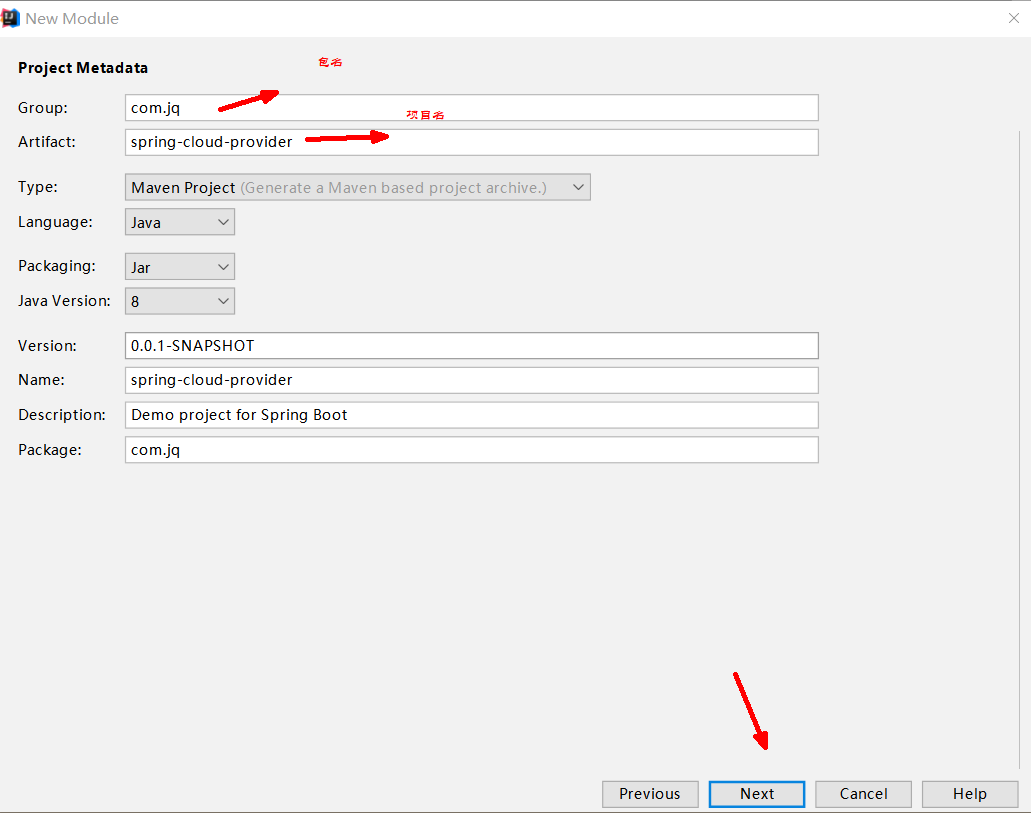
Task: Edit the Group field containing com.jq
Action: click(x=471, y=108)
